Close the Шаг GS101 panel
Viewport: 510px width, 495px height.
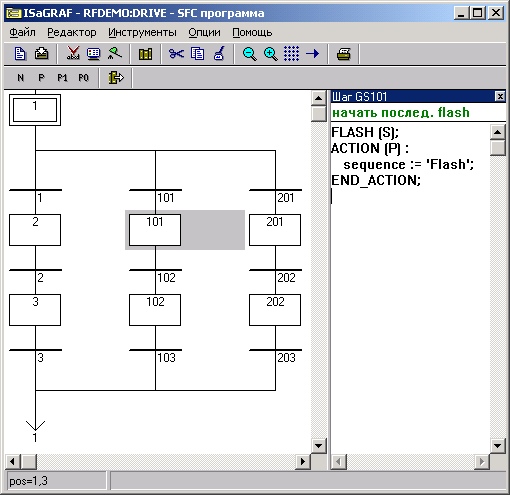coord(500,97)
